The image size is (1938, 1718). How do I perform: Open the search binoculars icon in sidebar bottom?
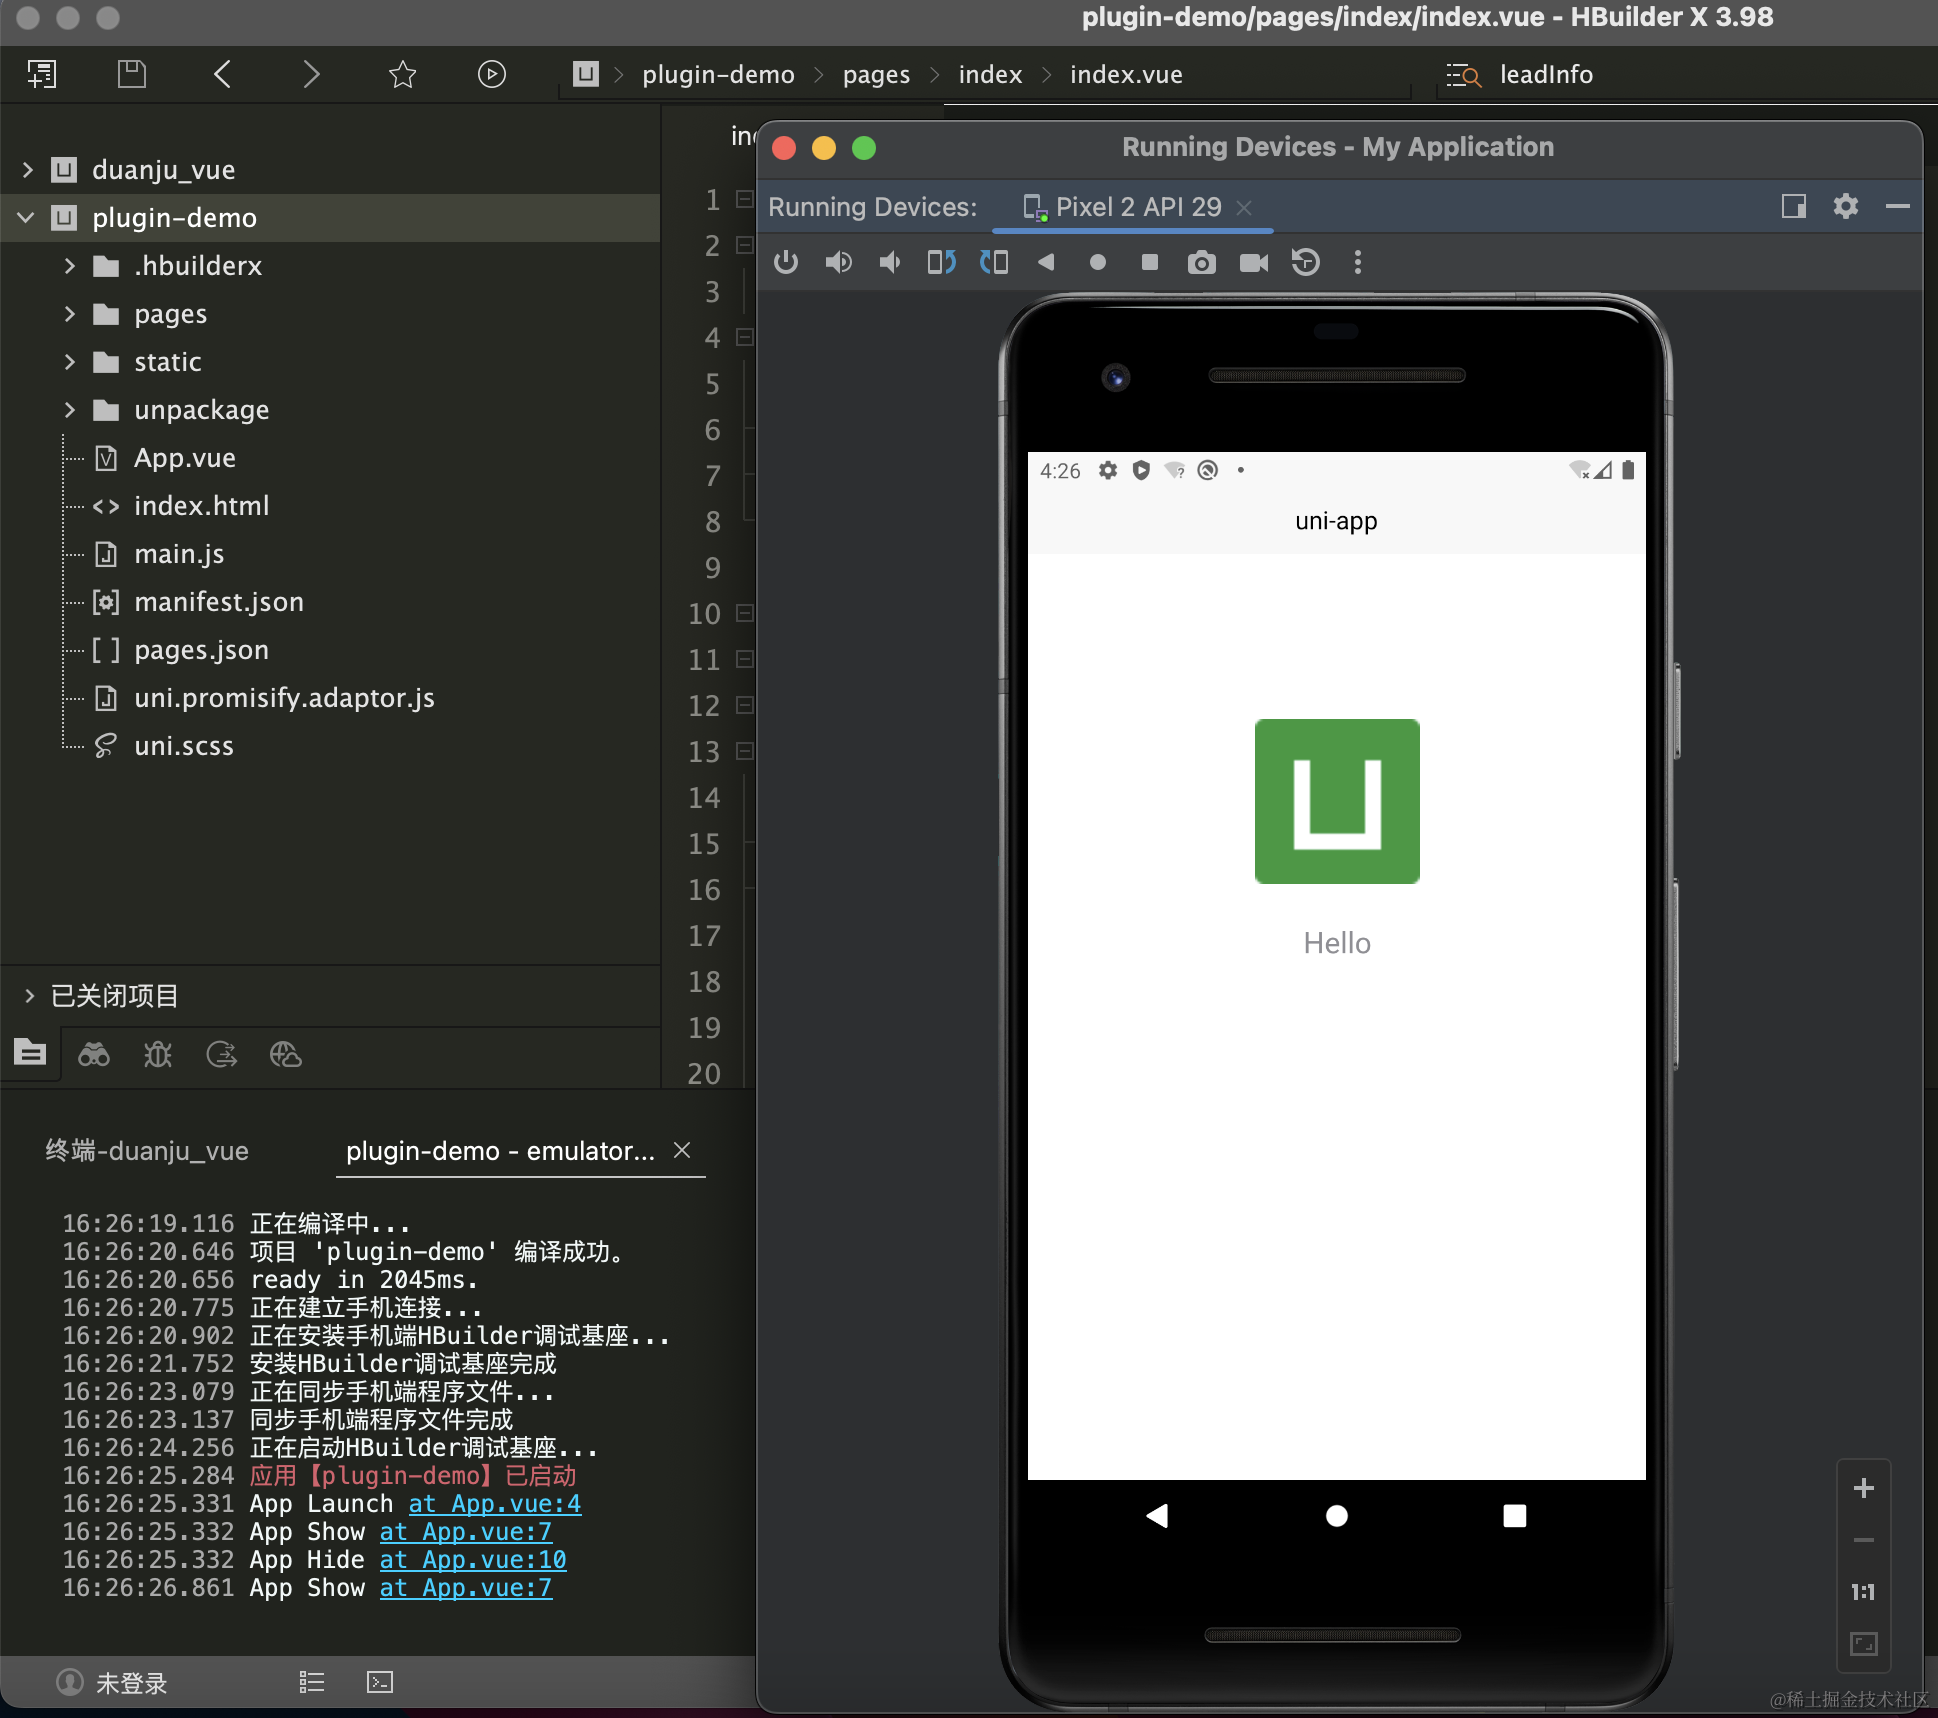pos(94,1054)
